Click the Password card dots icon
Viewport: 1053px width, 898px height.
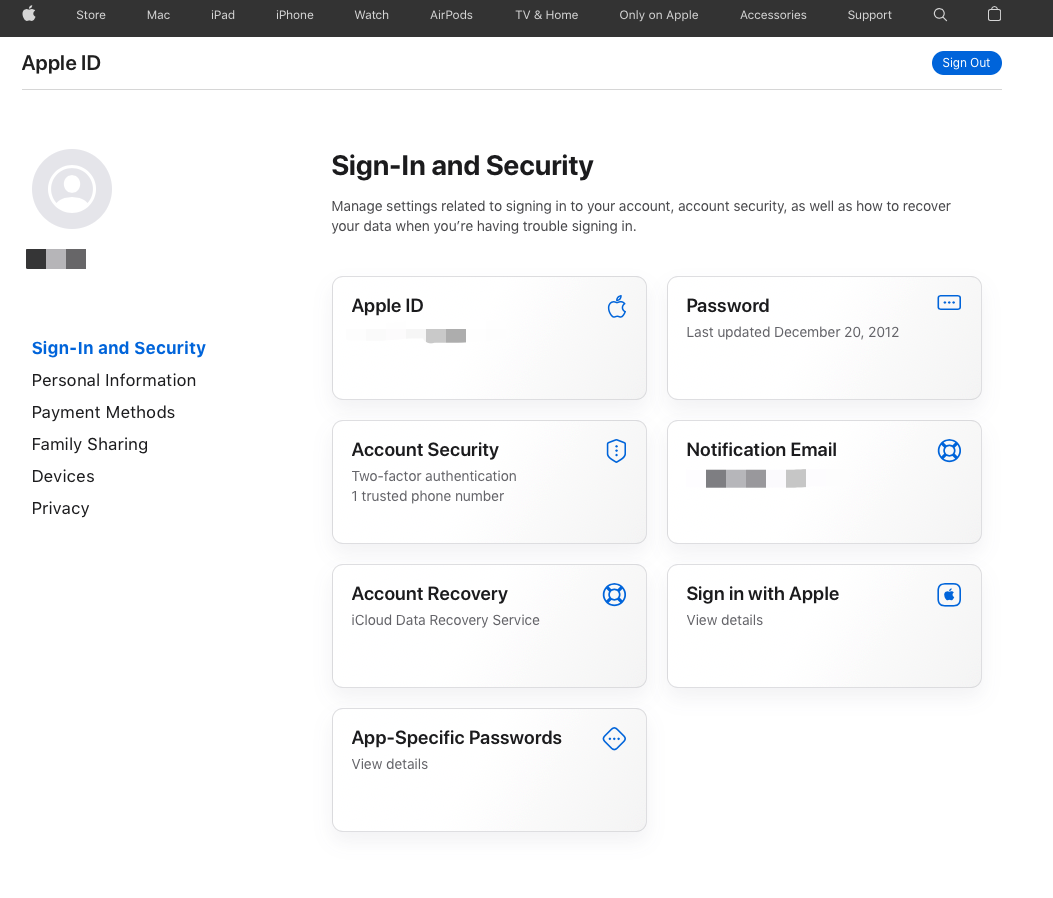point(949,303)
